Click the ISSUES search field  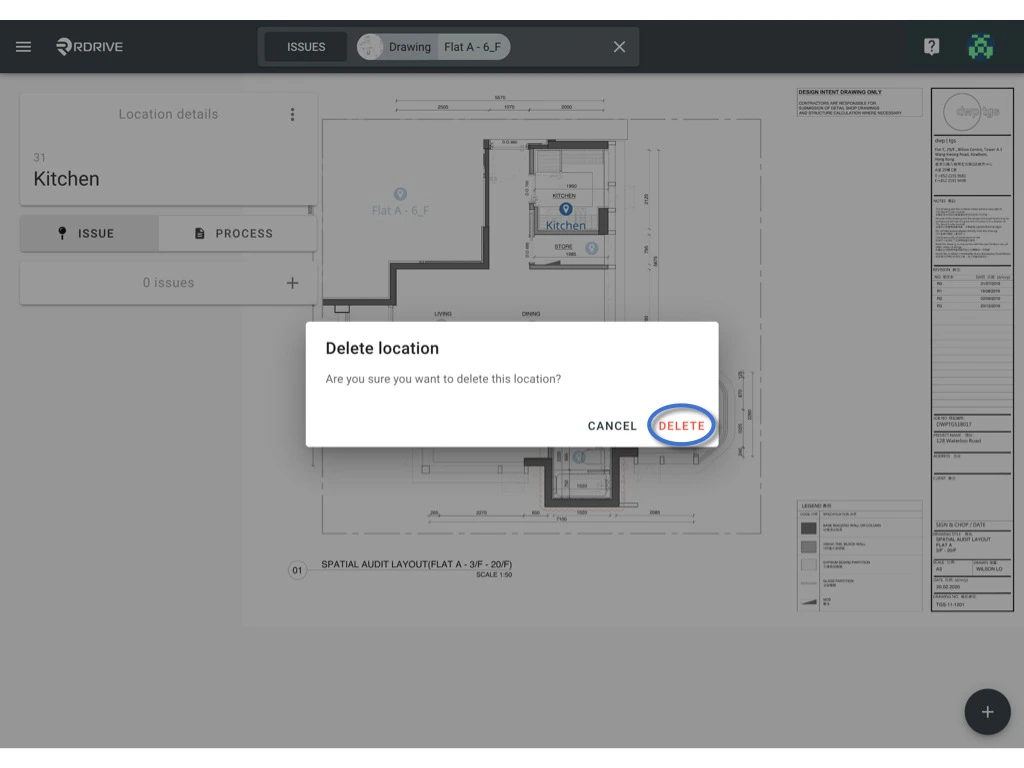(x=305, y=46)
